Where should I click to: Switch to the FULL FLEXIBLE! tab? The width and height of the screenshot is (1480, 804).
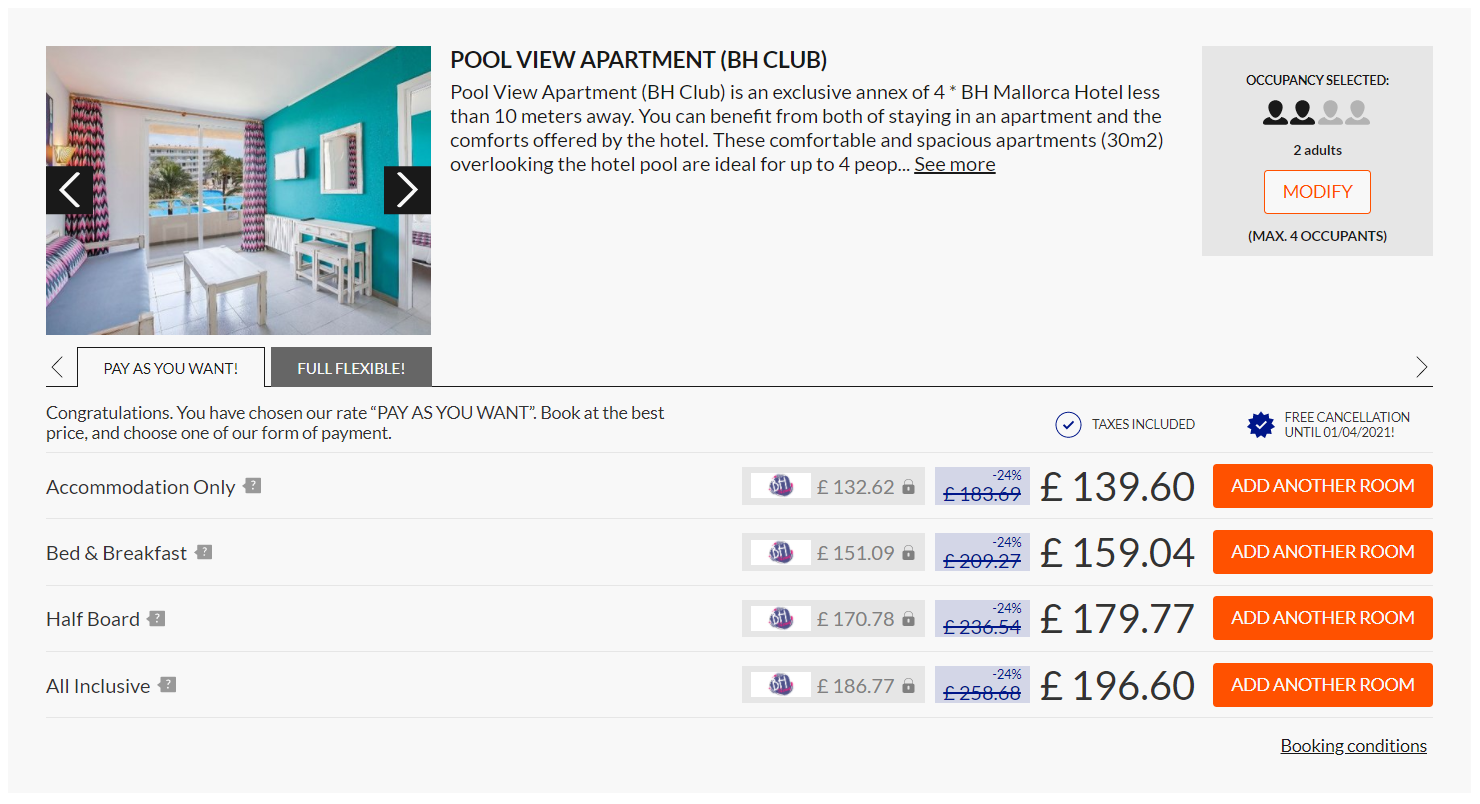(x=351, y=367)
